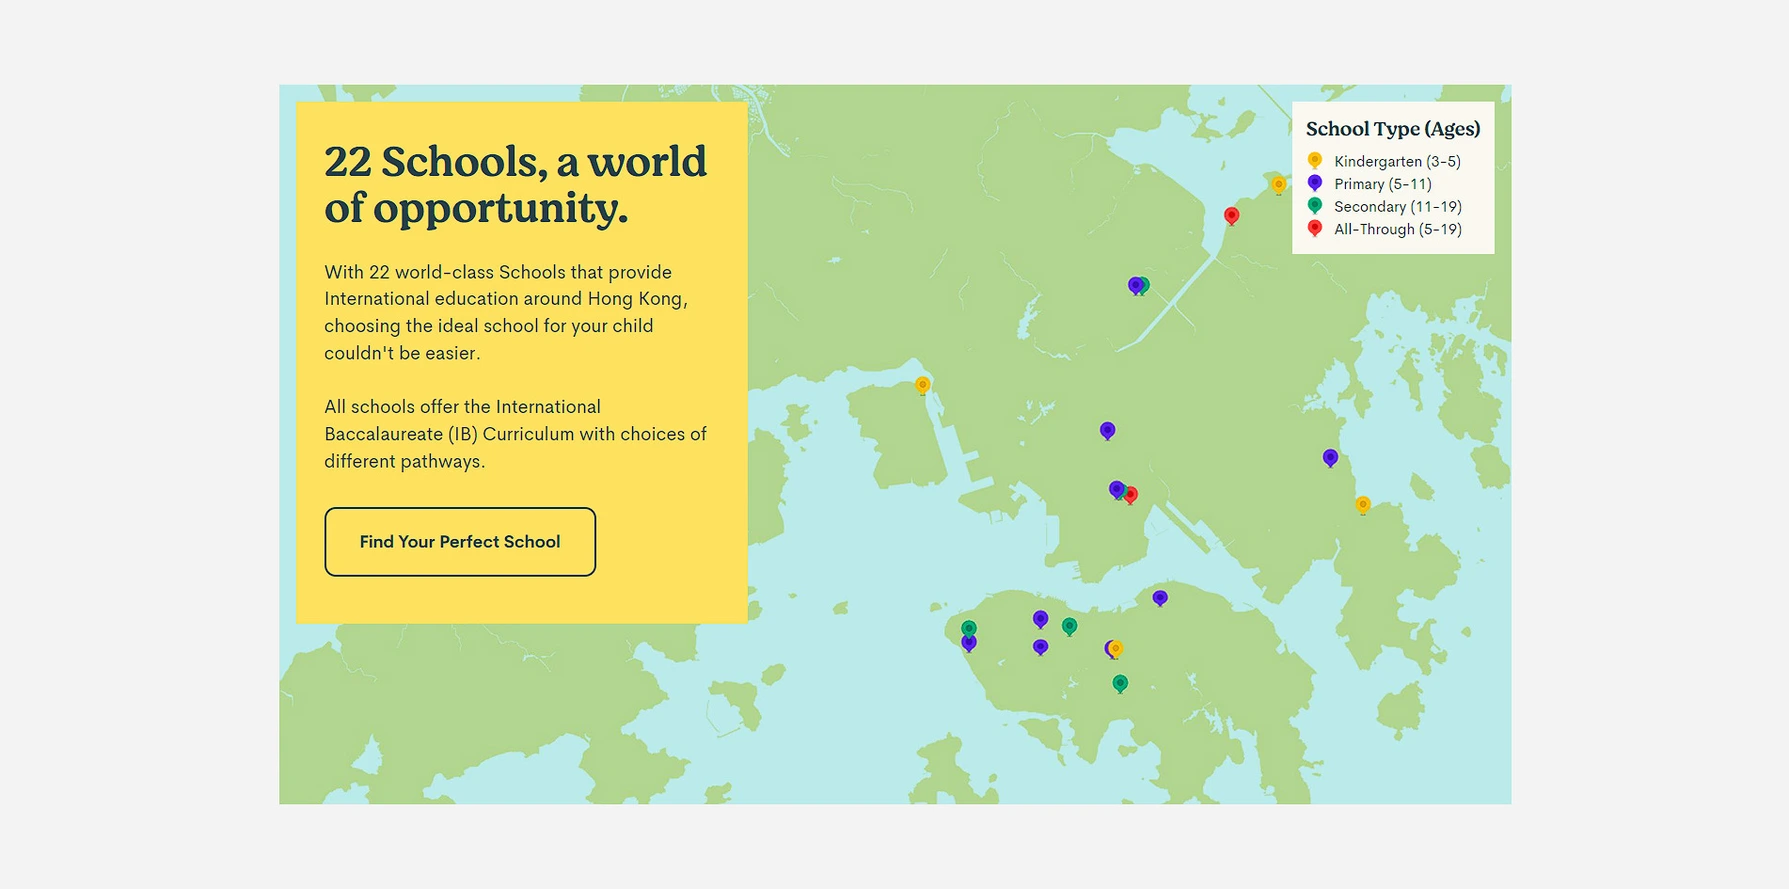Click the yellow marker swatch in the legend
Image resolution: width=1789 pixels, height=889 pixels.
point(1315,160)
